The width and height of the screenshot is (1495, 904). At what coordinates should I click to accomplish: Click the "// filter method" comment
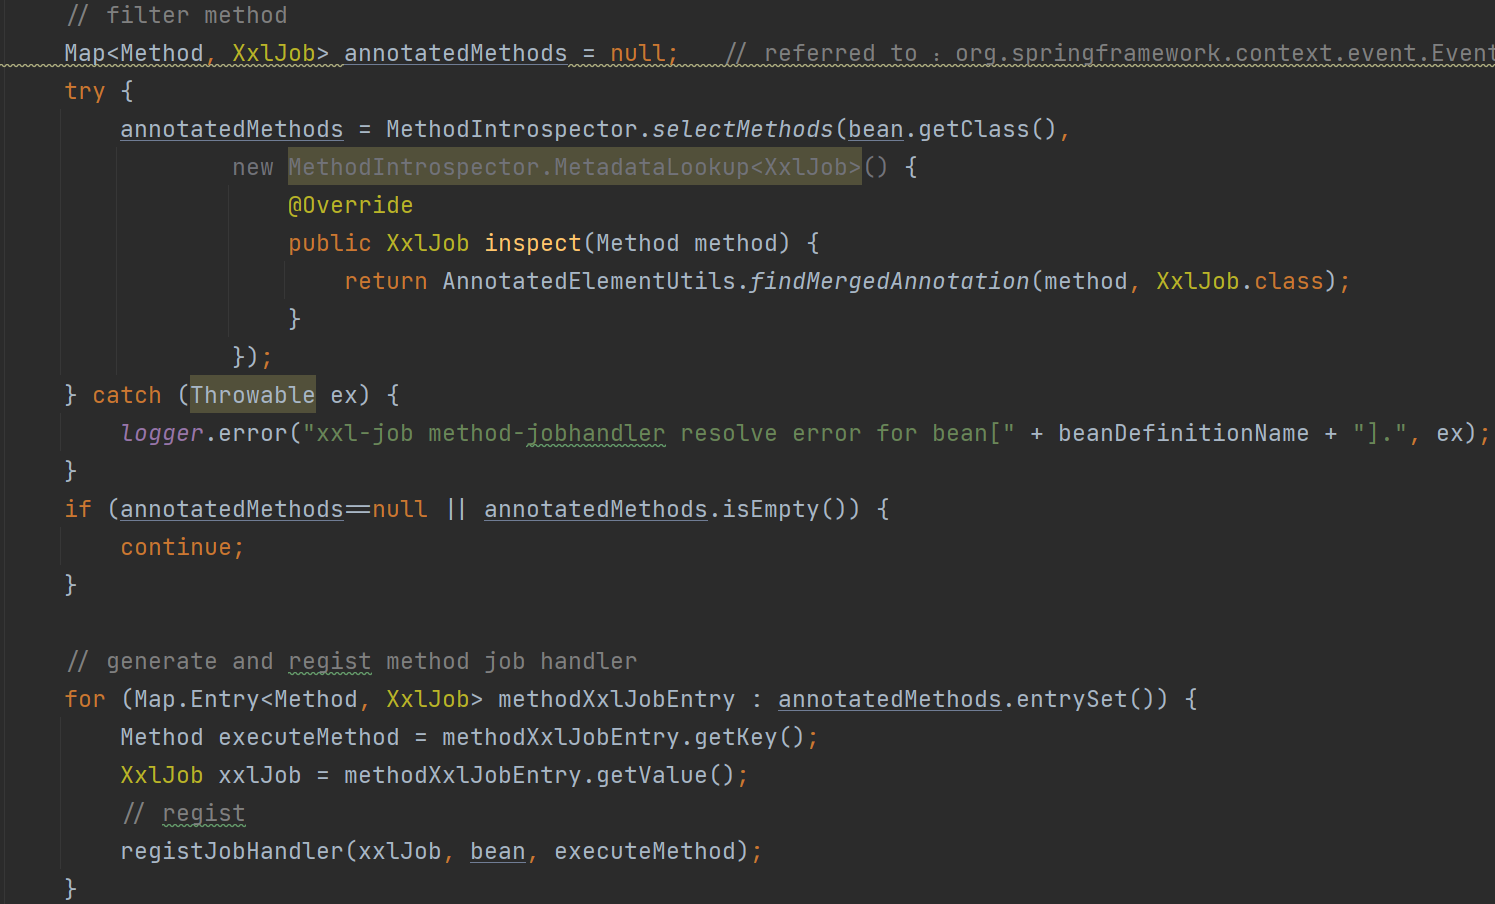(x=177, y=15)
